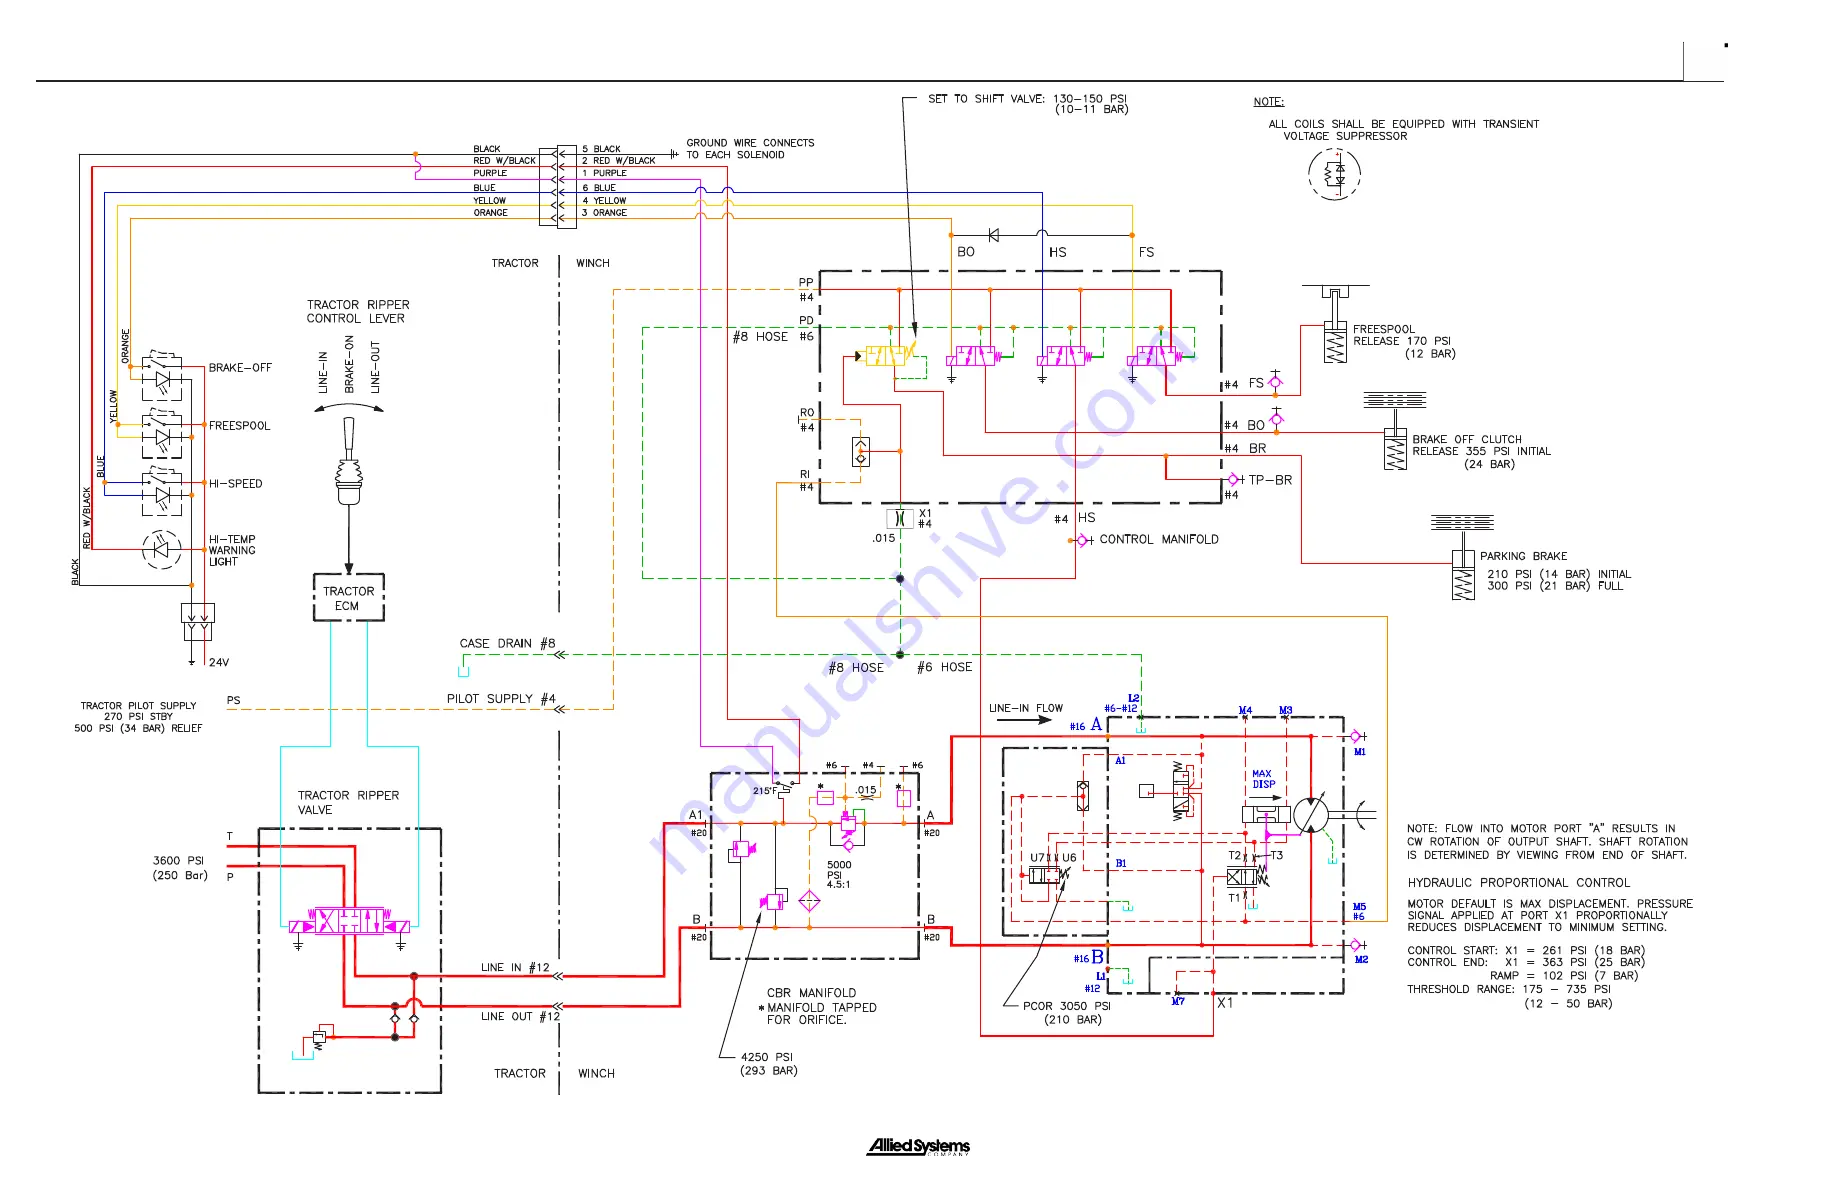Click the relief valve symbol below LINE OUT
Screen dimensions: 1836x1188
pos(320,1037)
